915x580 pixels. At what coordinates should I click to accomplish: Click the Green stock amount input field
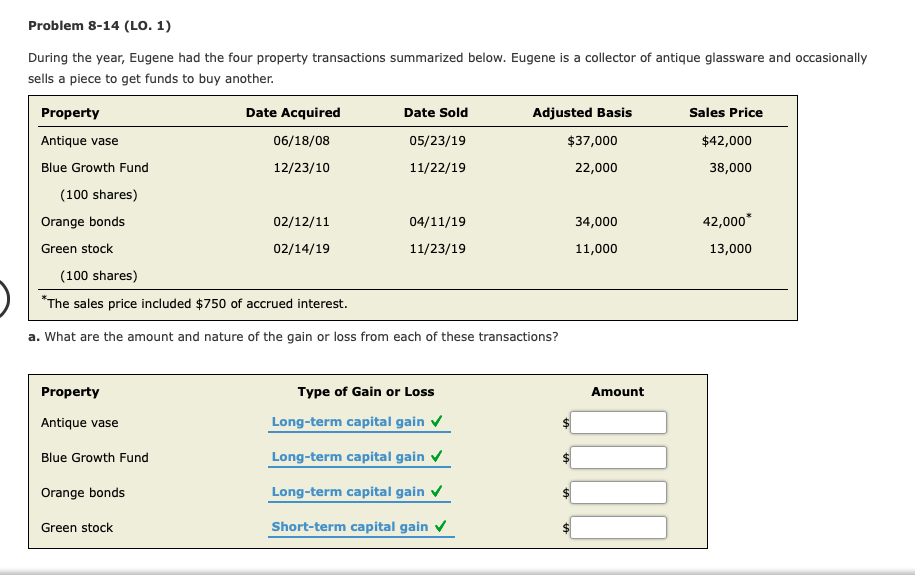pyautogui.click(x=618, y=527)
